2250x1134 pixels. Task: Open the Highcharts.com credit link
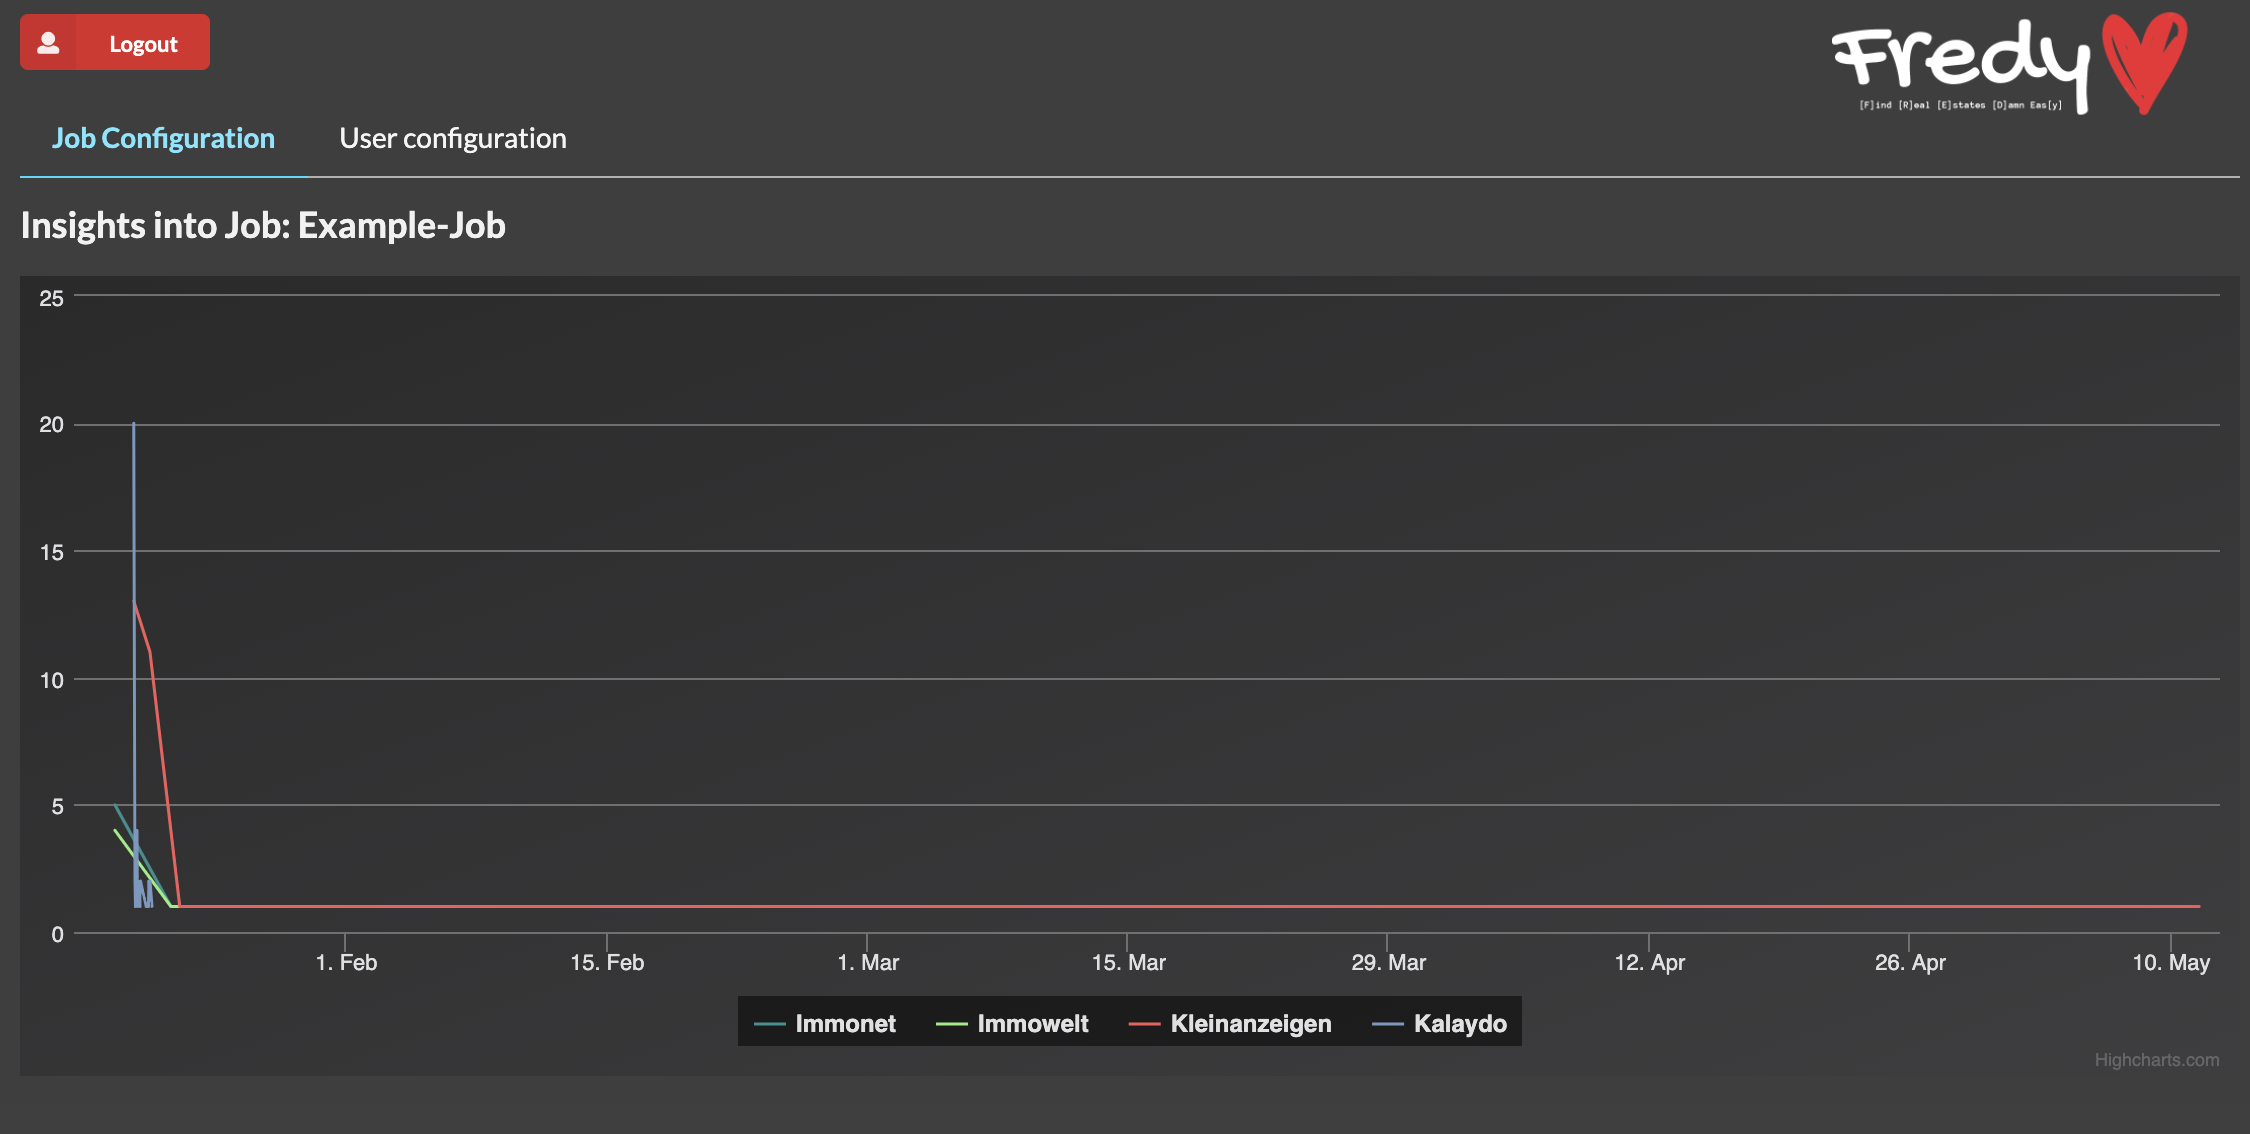click(2157, 1060)
